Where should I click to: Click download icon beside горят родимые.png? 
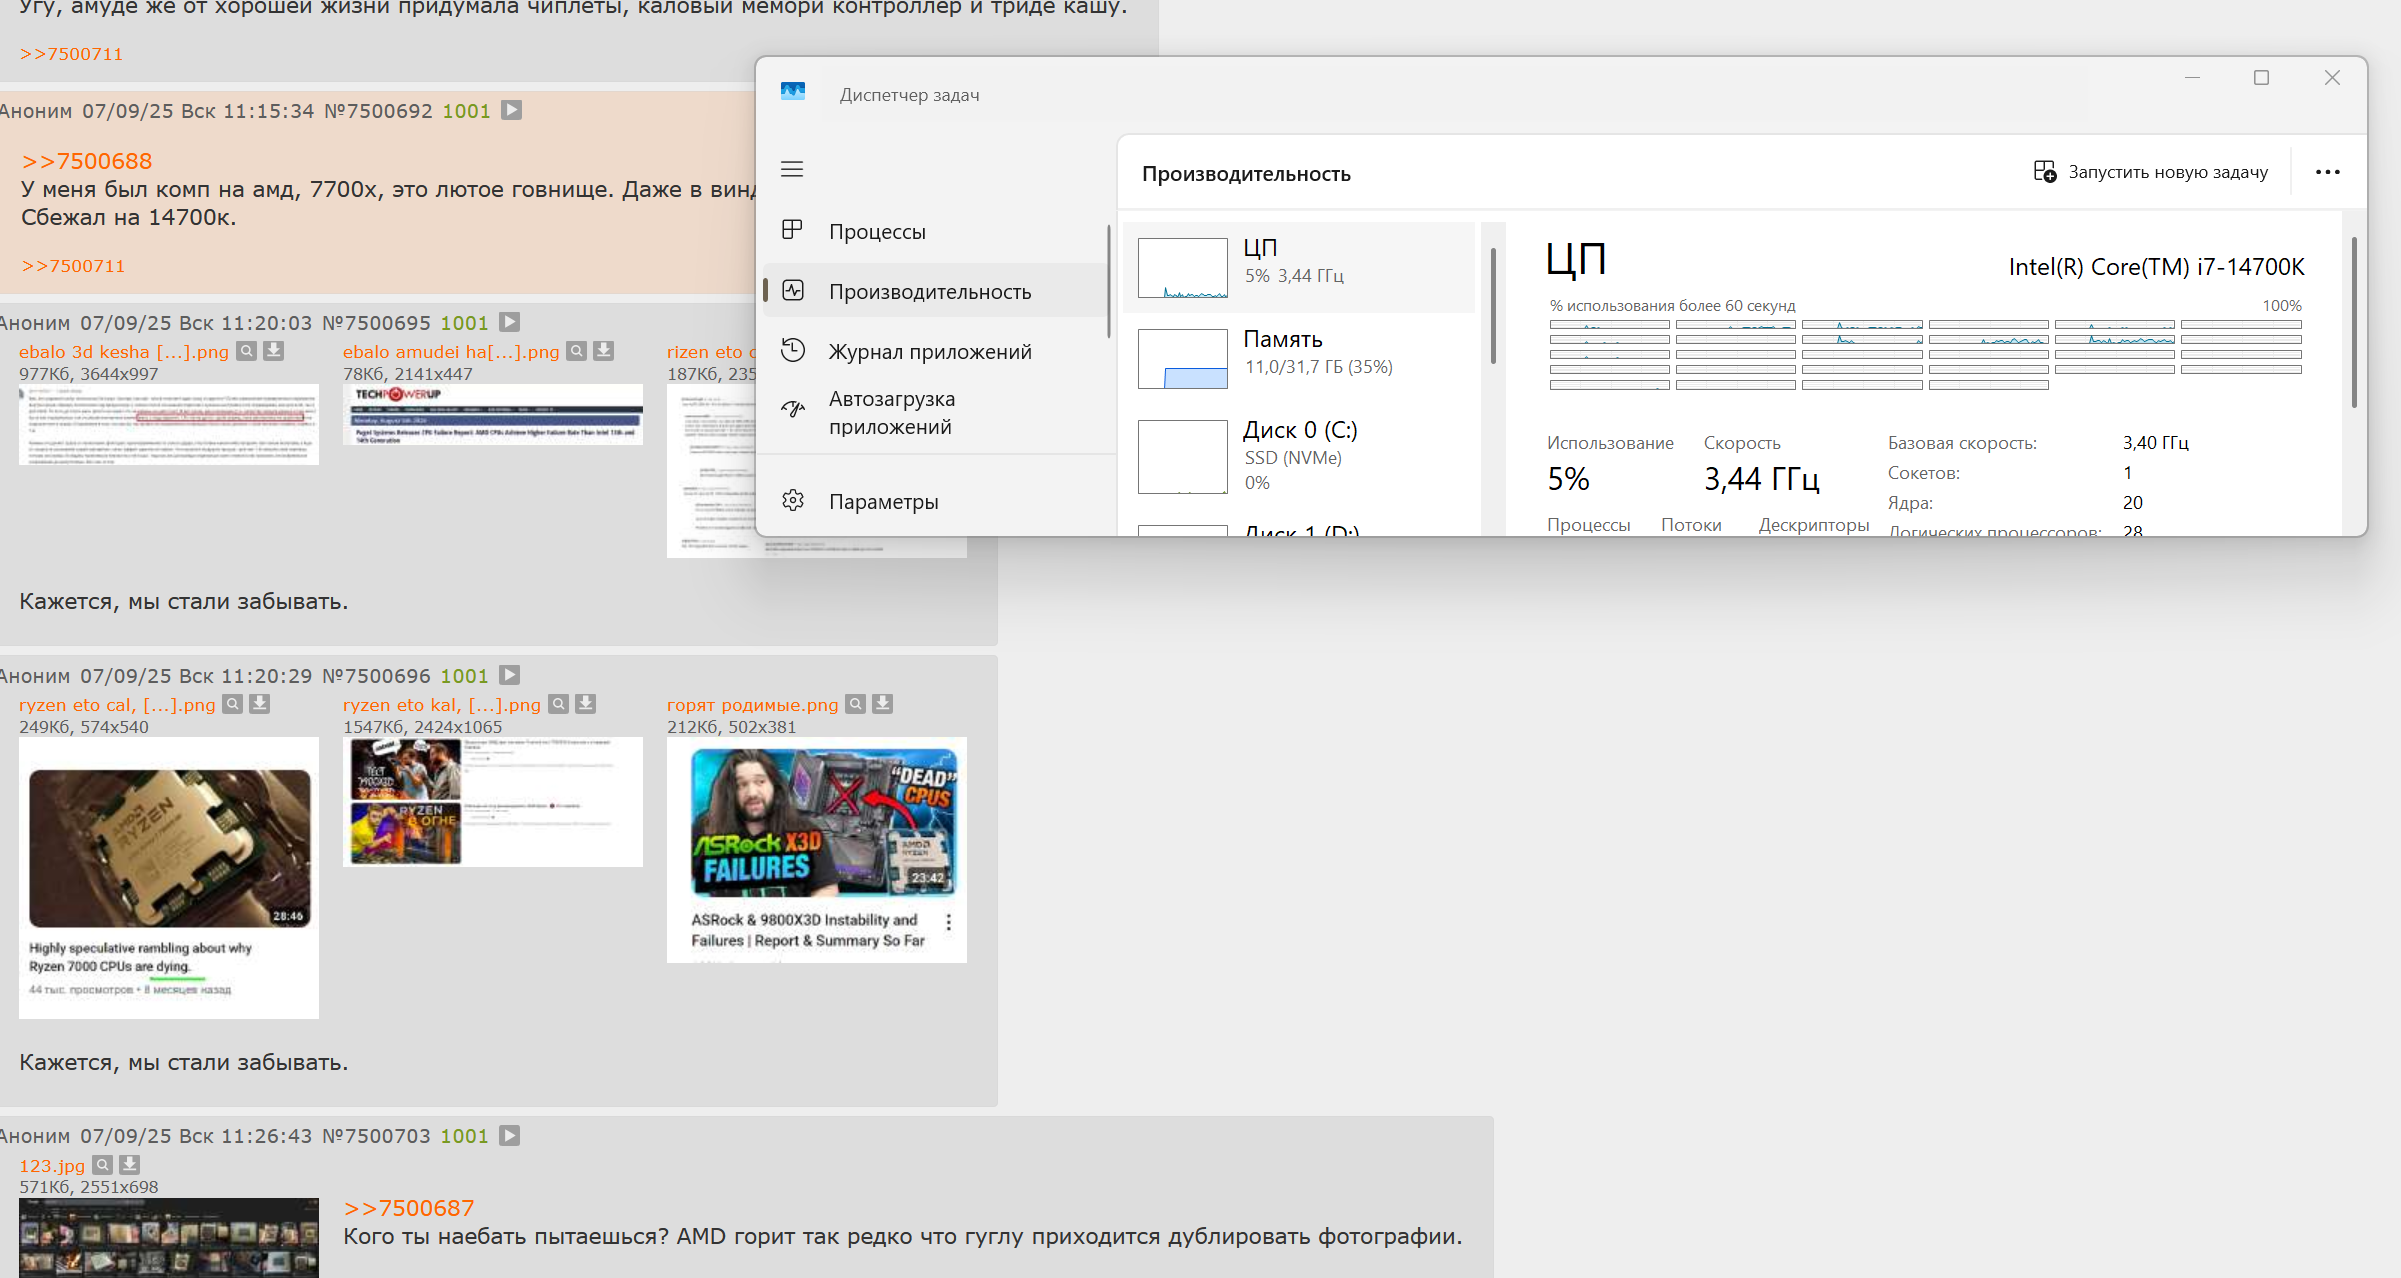[x=882, y=704]
